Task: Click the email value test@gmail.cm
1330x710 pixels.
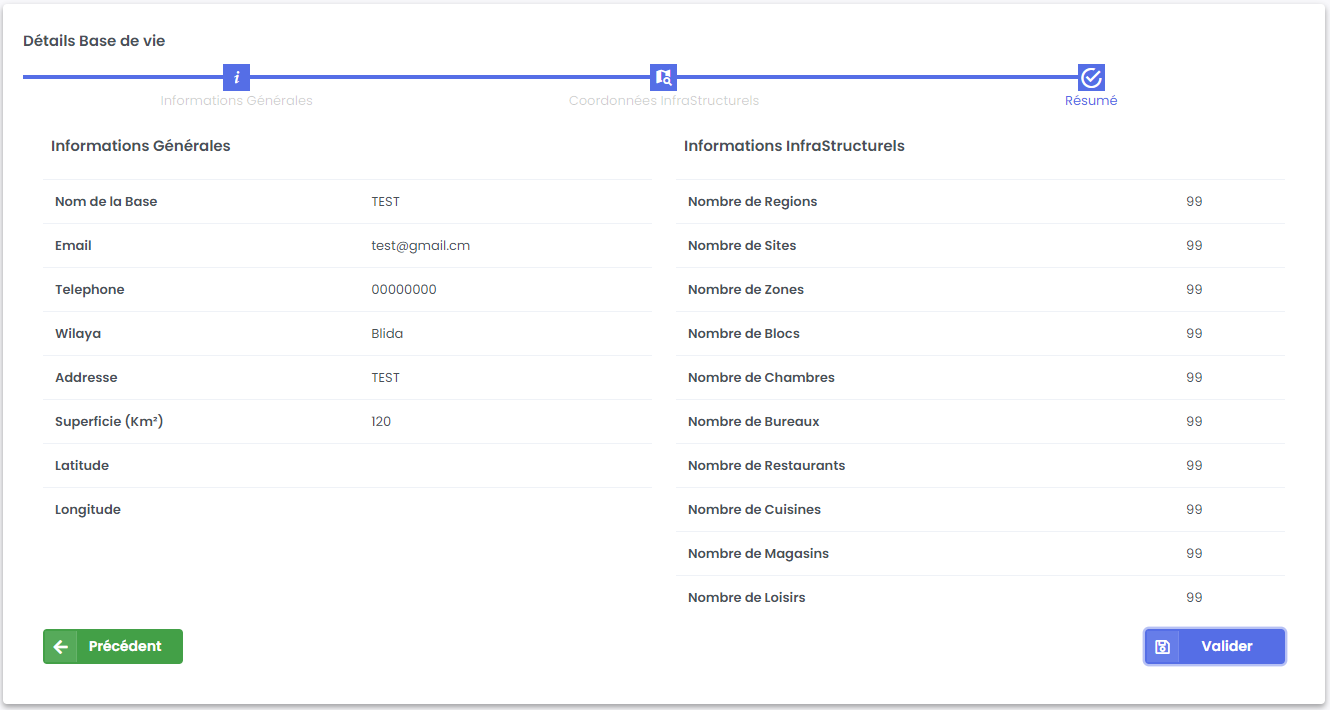Action: click(x=420, y=246)
